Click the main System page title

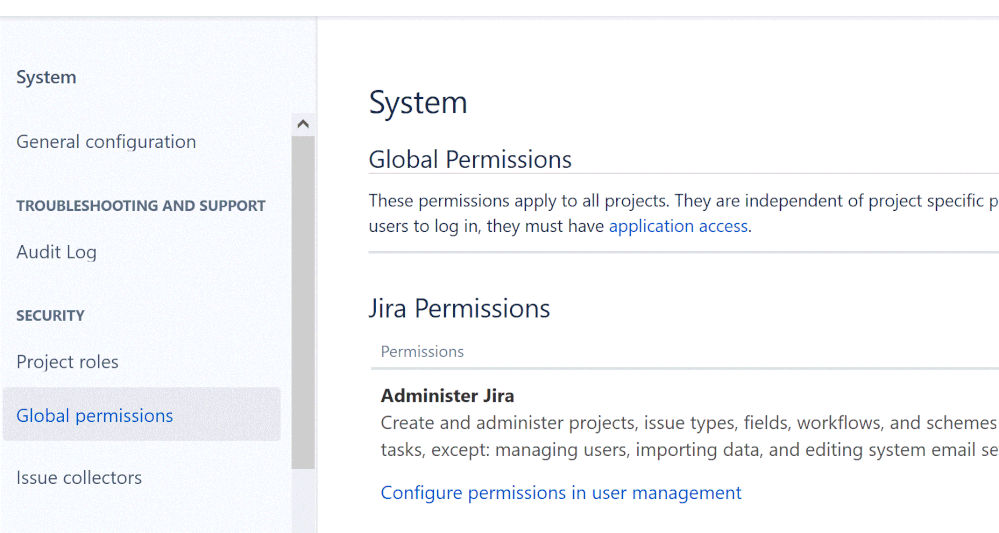coord(418,103)
